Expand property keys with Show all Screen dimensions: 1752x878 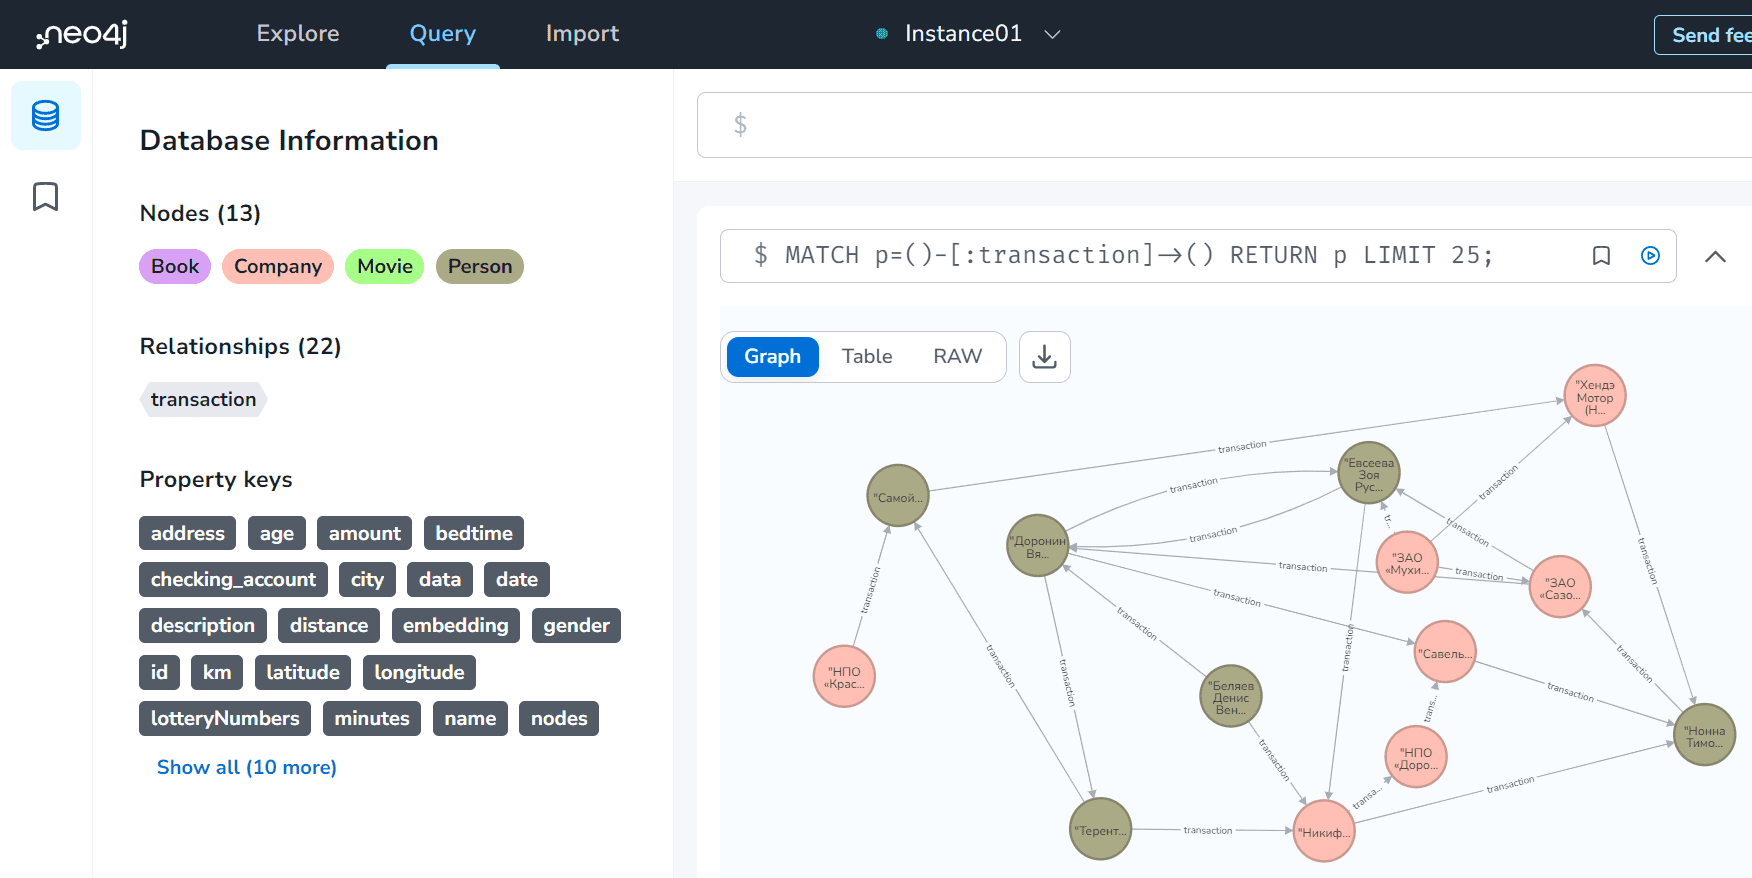(246, 767)
